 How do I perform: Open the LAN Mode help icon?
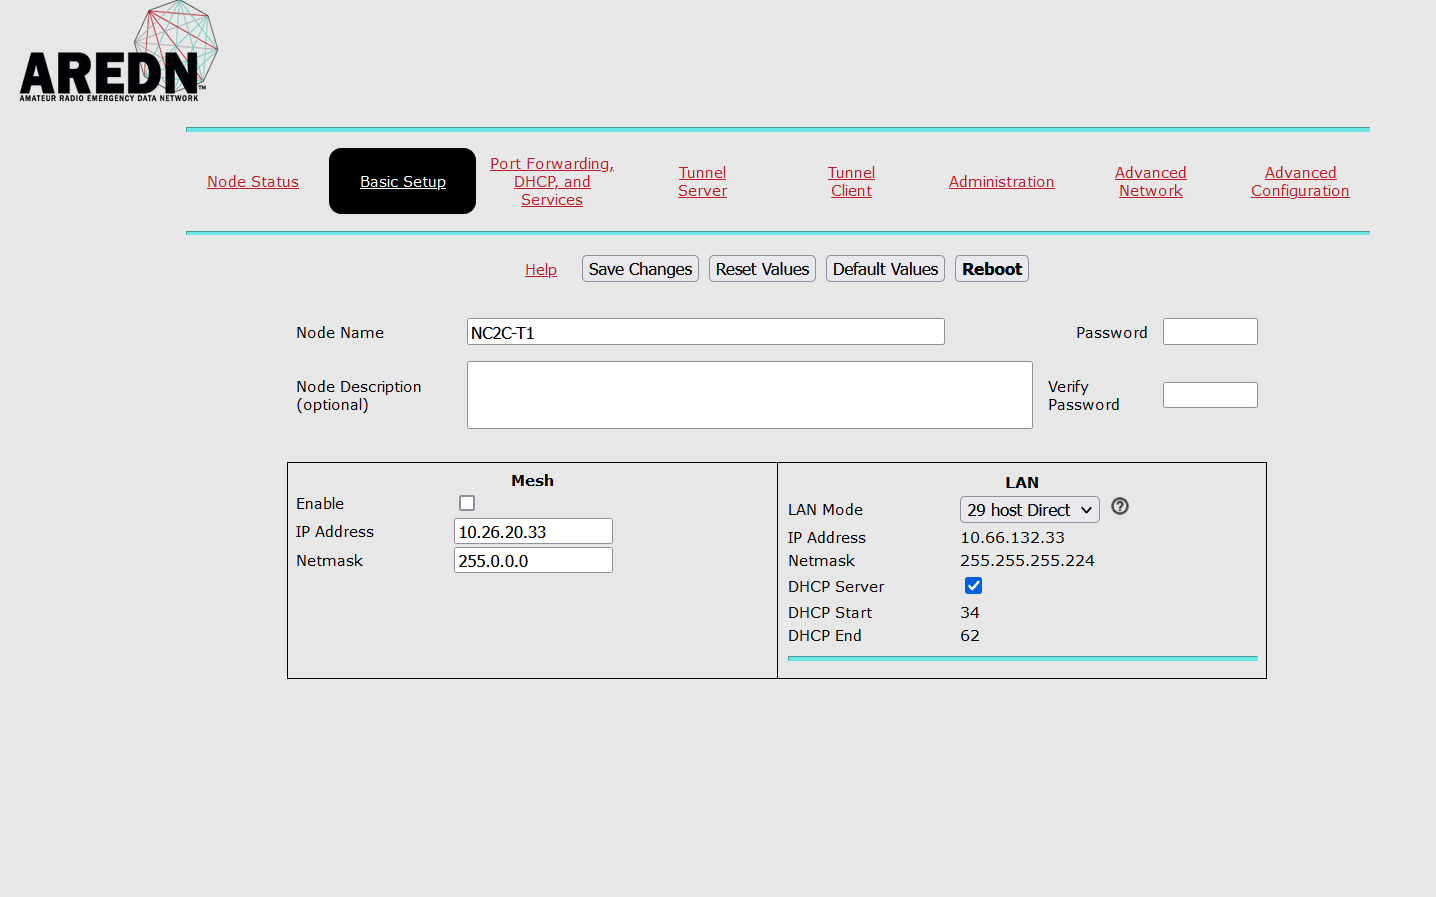[1119, 507]
